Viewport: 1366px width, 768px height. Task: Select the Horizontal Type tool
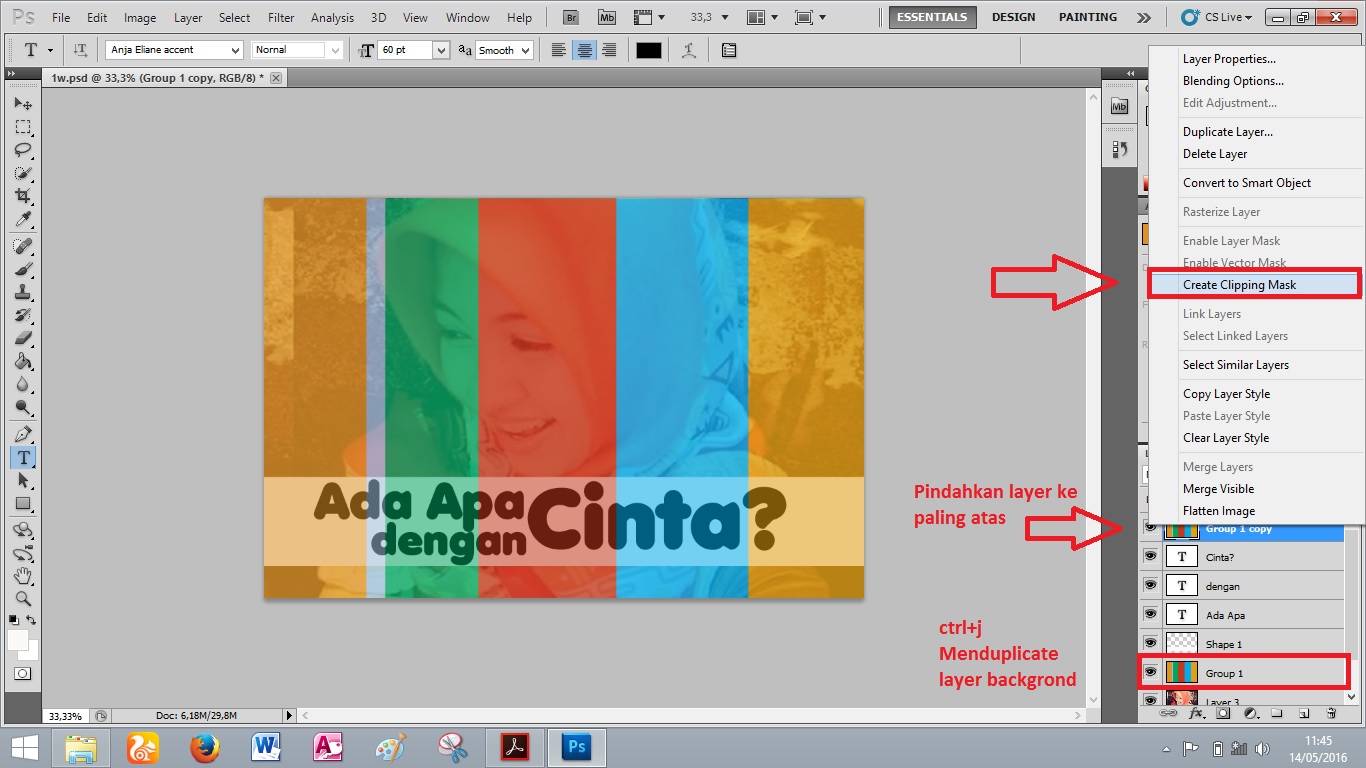pyautogui.click(x=22, y=458)
